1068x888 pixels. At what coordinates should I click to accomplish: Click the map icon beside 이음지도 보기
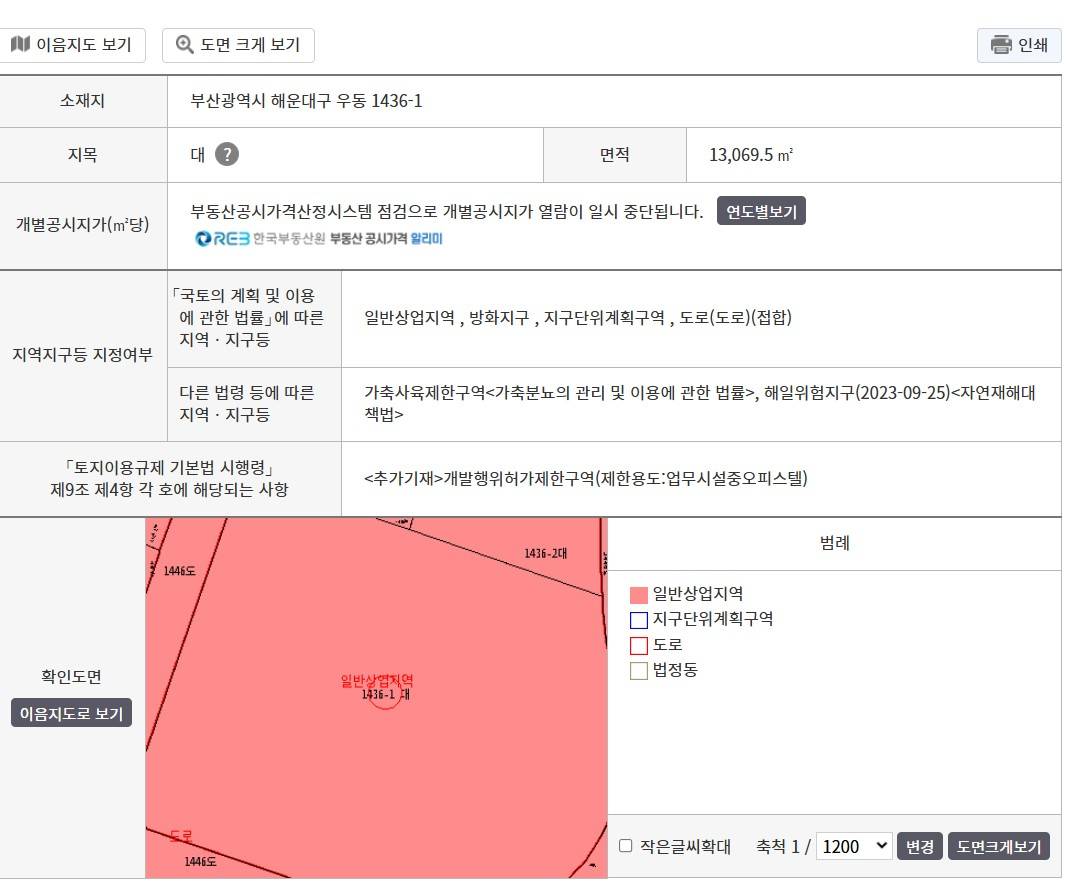pos(20,44)
